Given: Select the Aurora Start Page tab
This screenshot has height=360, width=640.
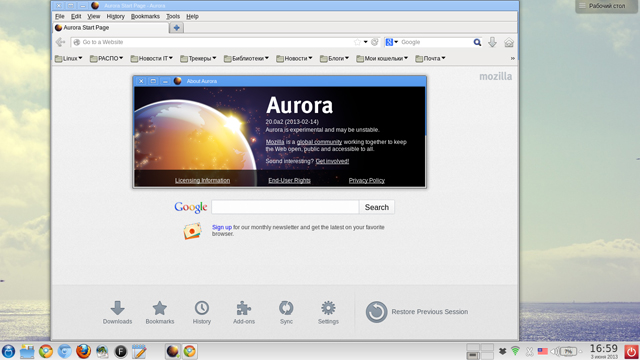Looking at the screenshot, I should click(x=111, y=28).
